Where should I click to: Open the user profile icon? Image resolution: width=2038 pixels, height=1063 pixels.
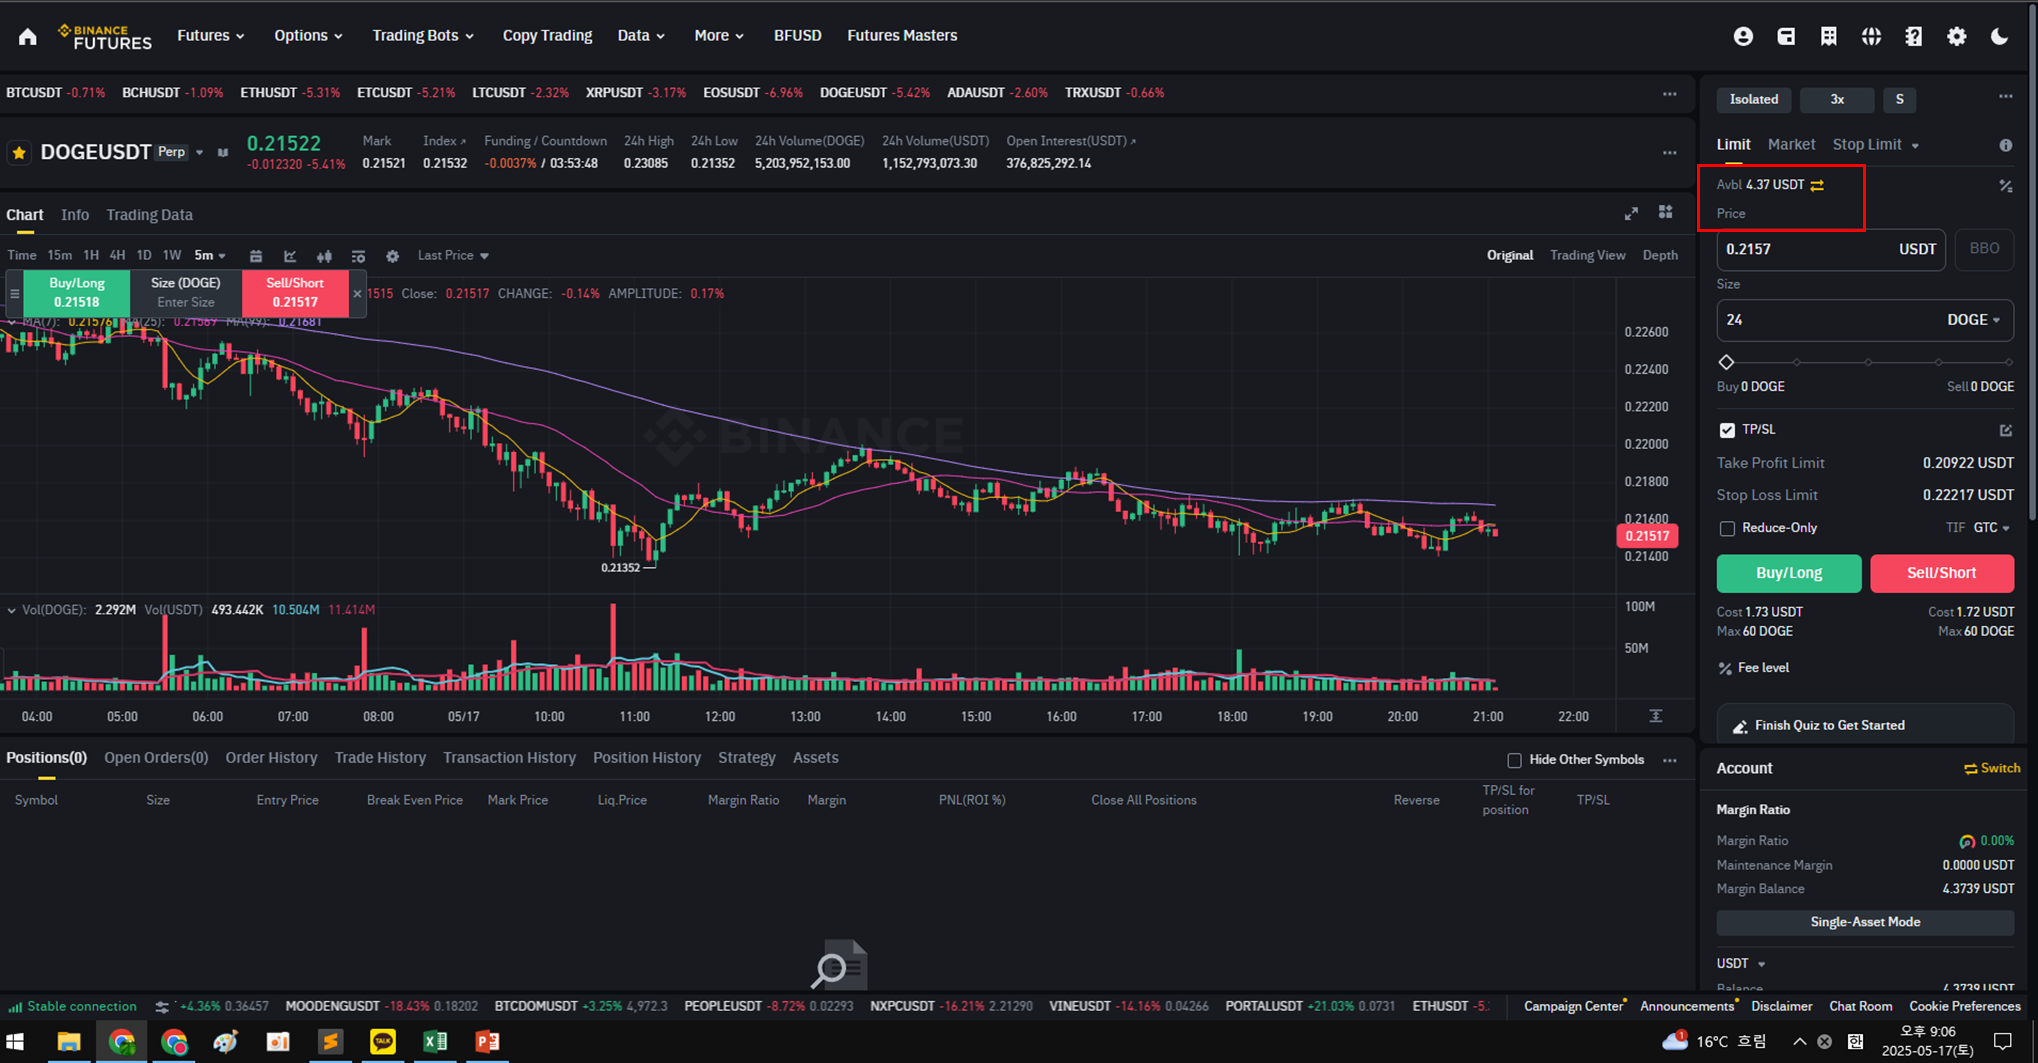[1743, 36]
